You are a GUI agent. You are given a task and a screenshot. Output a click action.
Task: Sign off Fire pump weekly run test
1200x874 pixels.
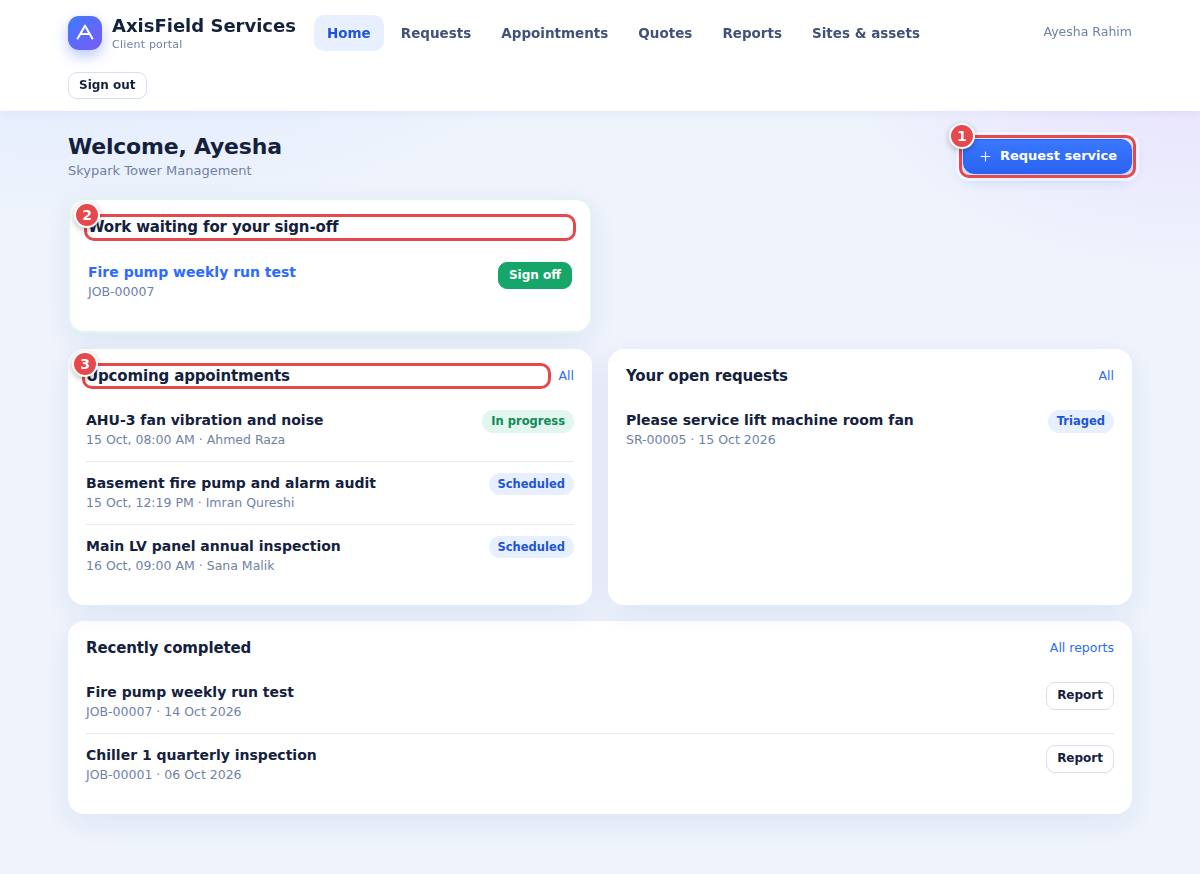[535, 275]
